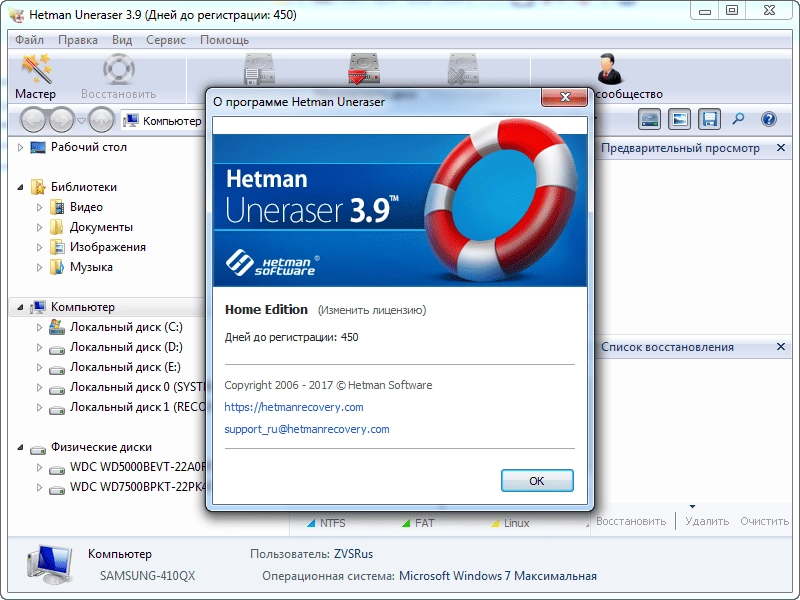The image size is (800, 600).
Task: Click the Hetman Uneraser title bar app icon
Action: 16,14
